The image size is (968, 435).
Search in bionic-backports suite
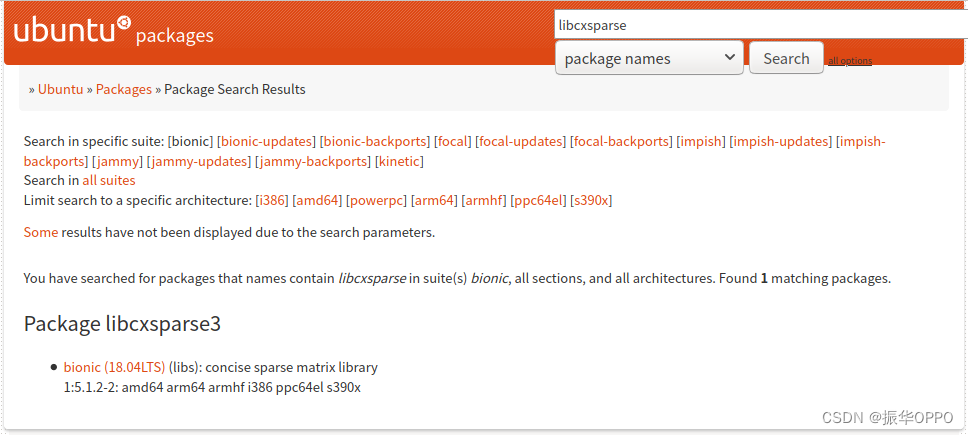pyautogui.click(x=375, y=141)
